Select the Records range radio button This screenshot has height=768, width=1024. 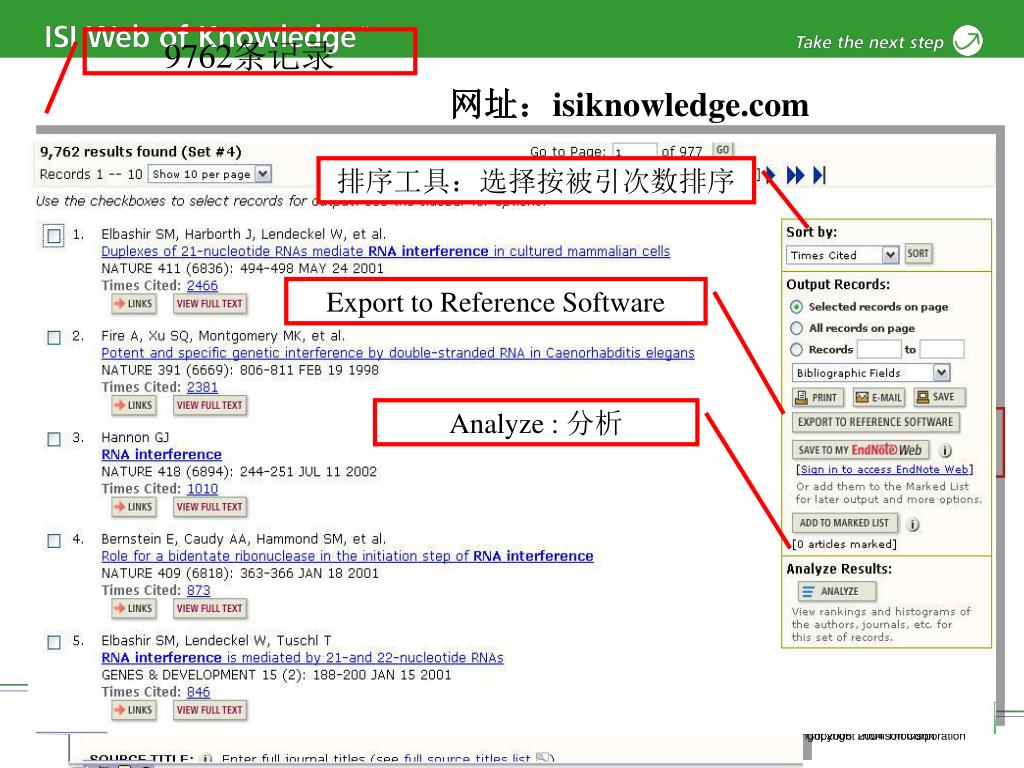(x=796, y=349)
